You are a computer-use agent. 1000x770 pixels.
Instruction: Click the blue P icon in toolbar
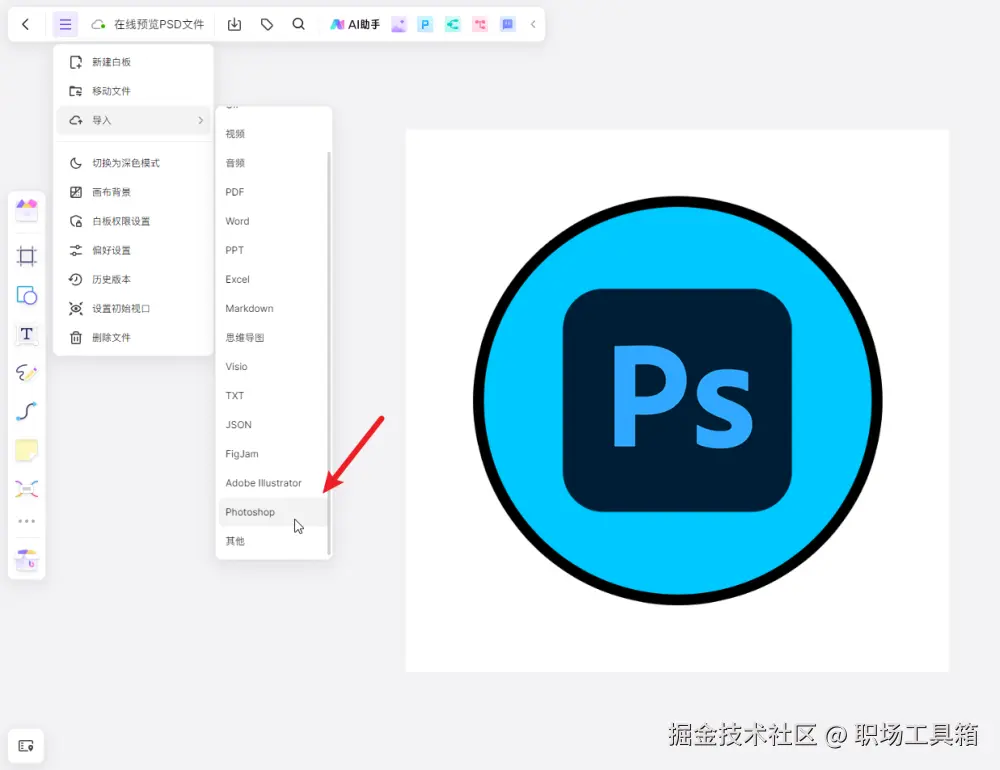425,24
